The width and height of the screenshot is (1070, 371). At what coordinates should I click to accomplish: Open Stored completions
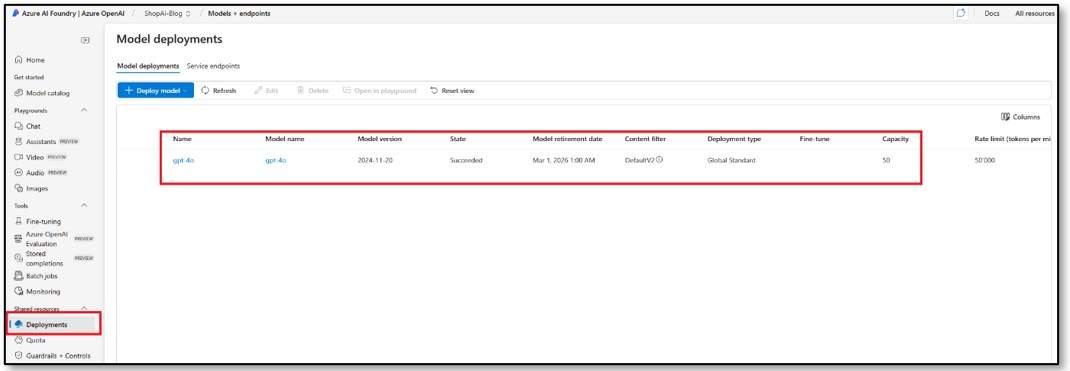tap(53, 258)
